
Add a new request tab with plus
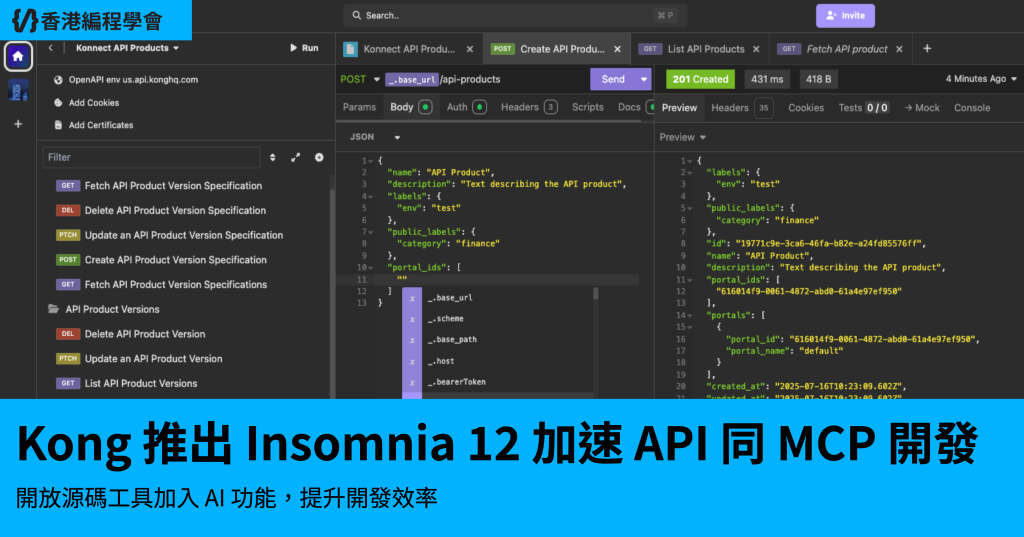(x=927, y=49)
